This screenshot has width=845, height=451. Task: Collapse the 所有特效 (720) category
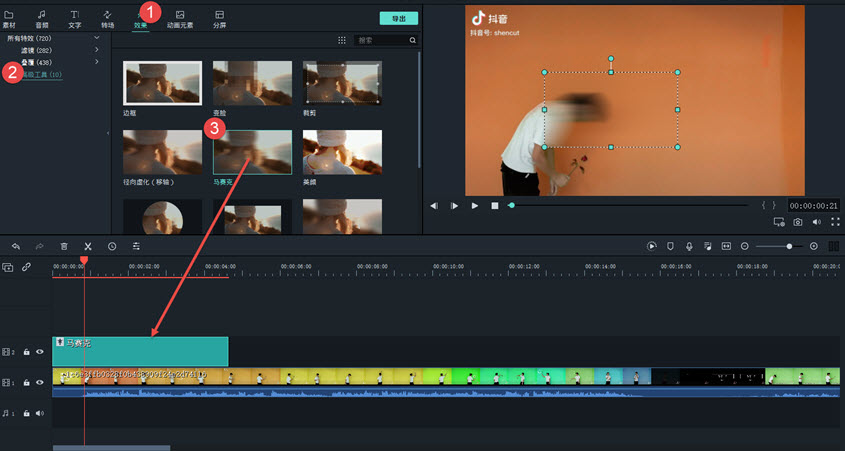pyautogui.click(x=97, y=38)
